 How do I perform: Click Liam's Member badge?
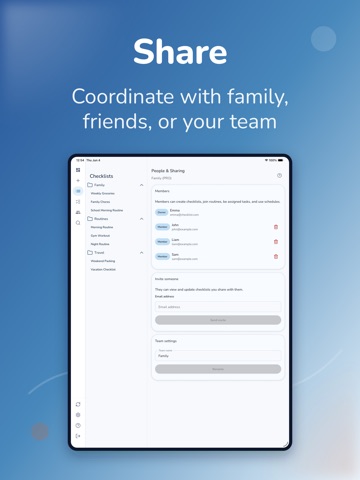point(163,242)
